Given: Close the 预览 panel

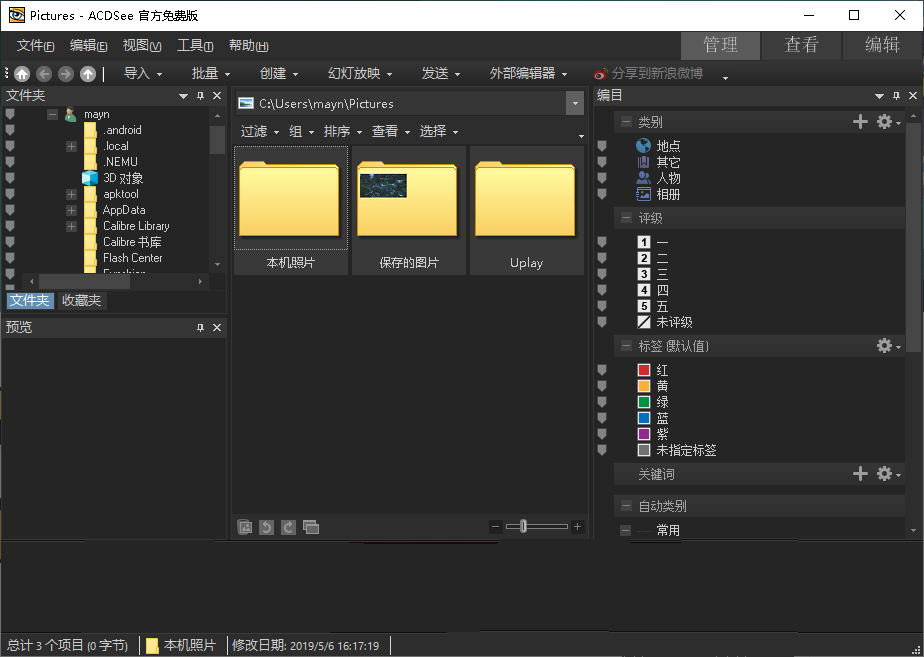Looking at the screenshot, I should (x=217, y=328).
